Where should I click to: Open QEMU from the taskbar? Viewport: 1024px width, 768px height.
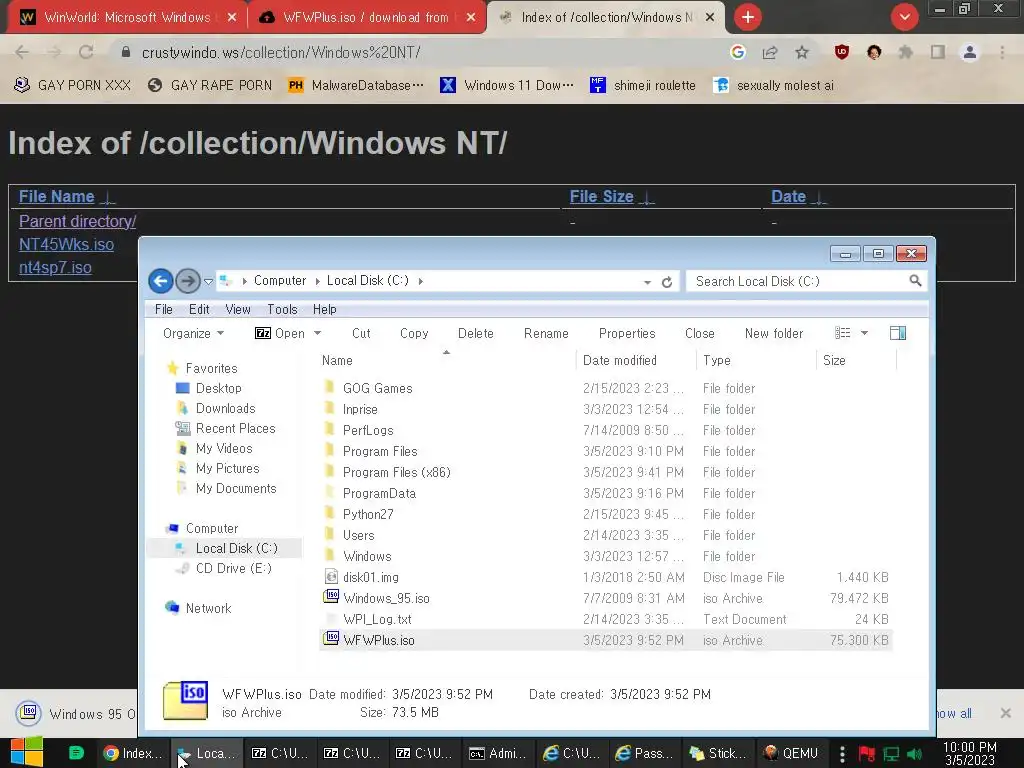(x=791, y=753)
